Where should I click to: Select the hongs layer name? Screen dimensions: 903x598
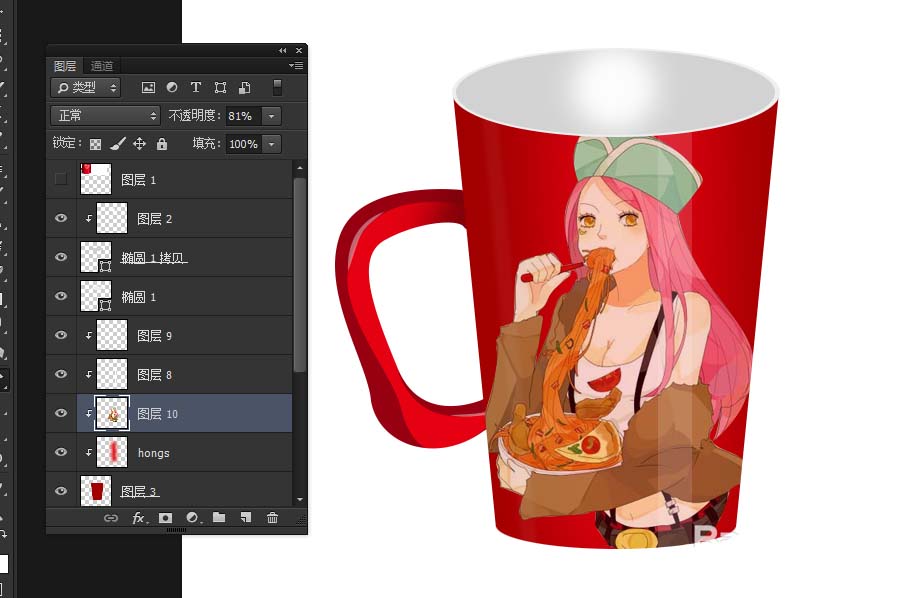pyautogui.click(x=154, y=453)
